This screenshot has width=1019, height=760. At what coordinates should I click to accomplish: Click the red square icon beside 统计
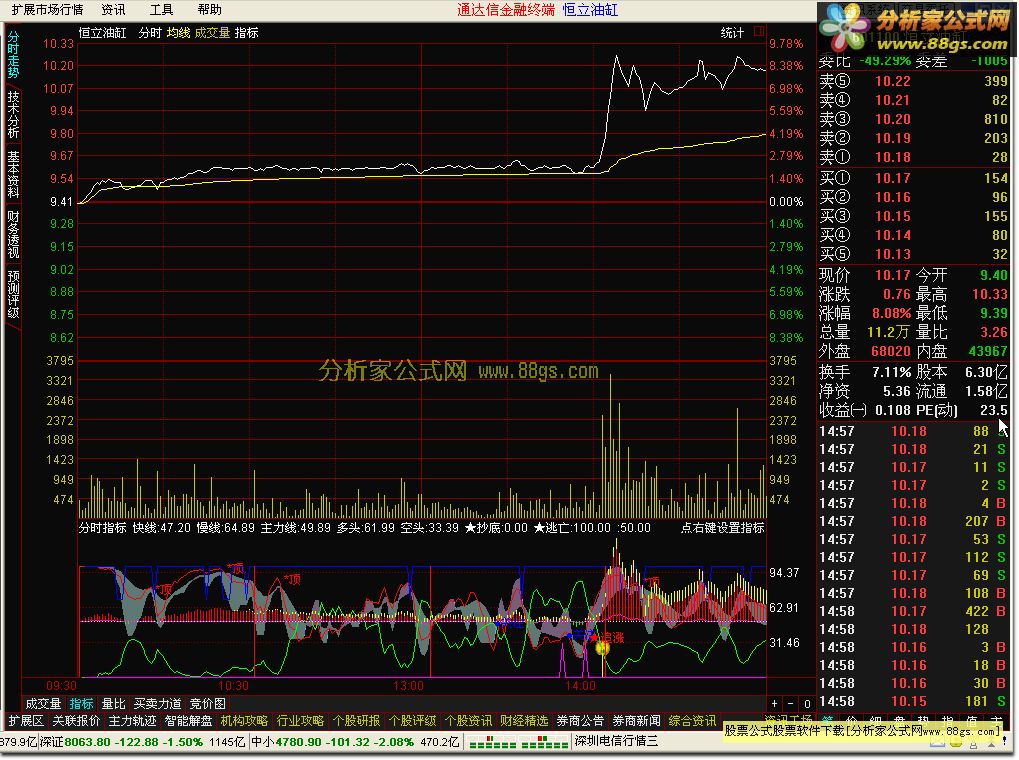click(758, 31)
